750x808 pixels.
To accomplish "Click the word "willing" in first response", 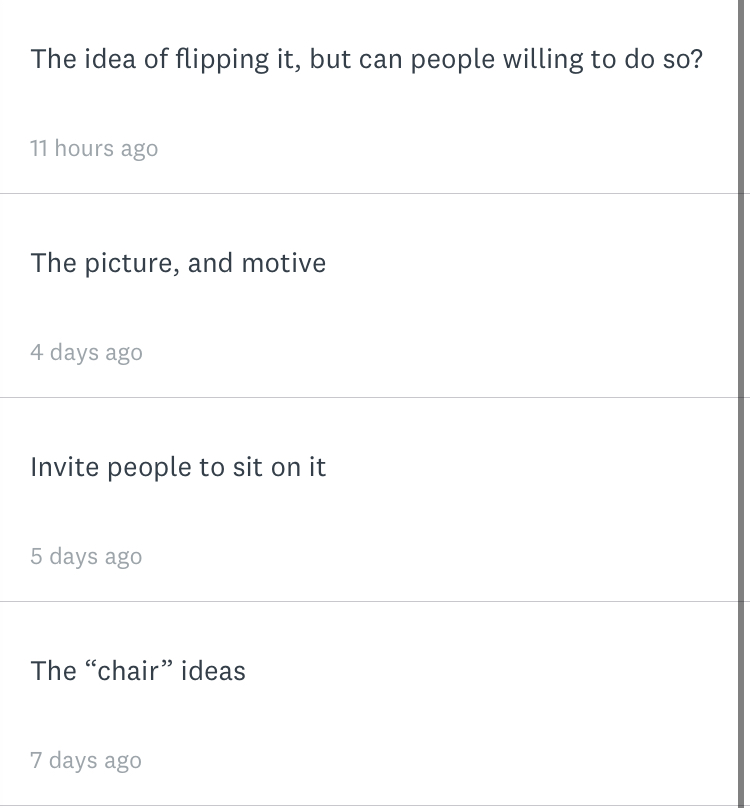I will (x=543, y=60).
